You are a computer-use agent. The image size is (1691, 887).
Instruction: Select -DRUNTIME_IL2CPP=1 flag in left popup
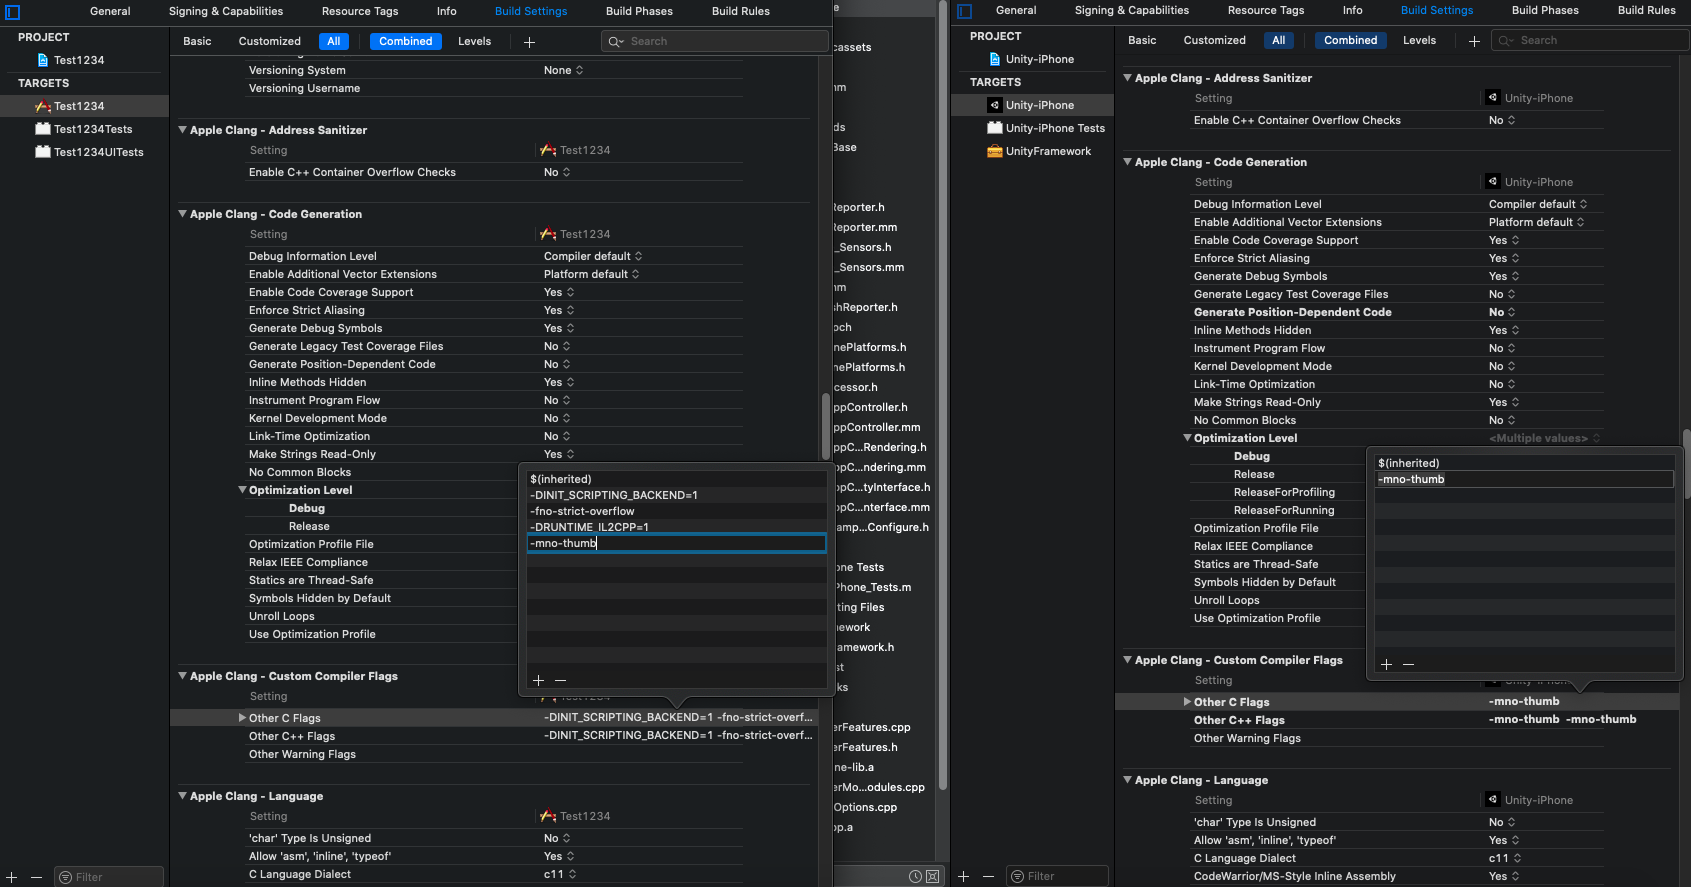tap(676, 527)
